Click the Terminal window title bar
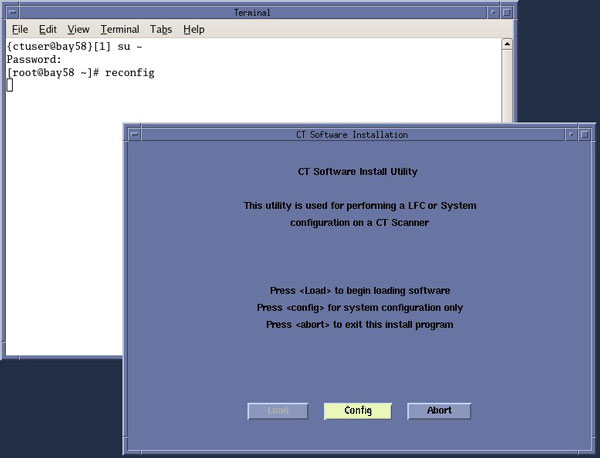 250,11
